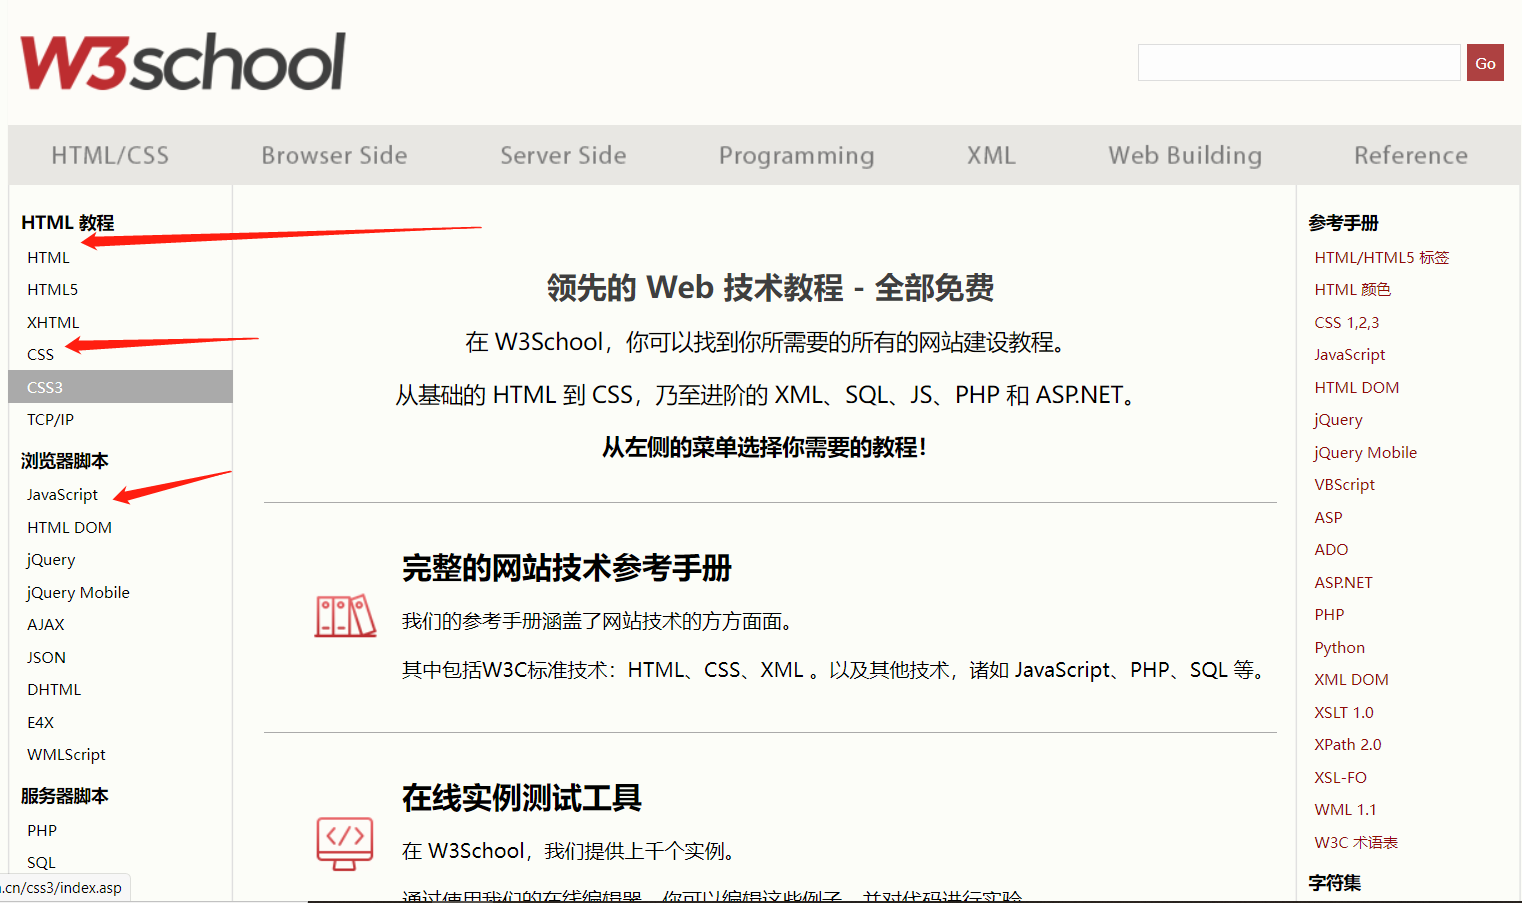Open the JSON tutorial link

(46, 657)
